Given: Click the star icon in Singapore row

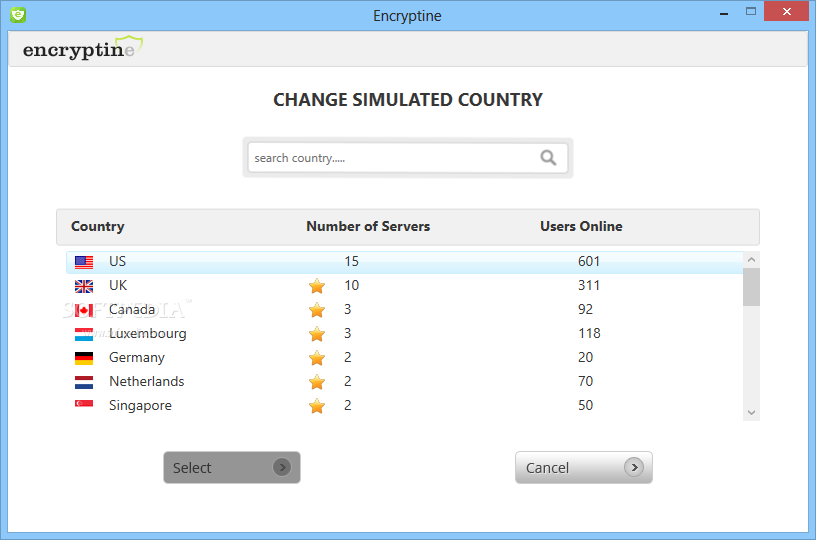Looking at the screenshot, I should pyautogui.click(x=317, y=406).
